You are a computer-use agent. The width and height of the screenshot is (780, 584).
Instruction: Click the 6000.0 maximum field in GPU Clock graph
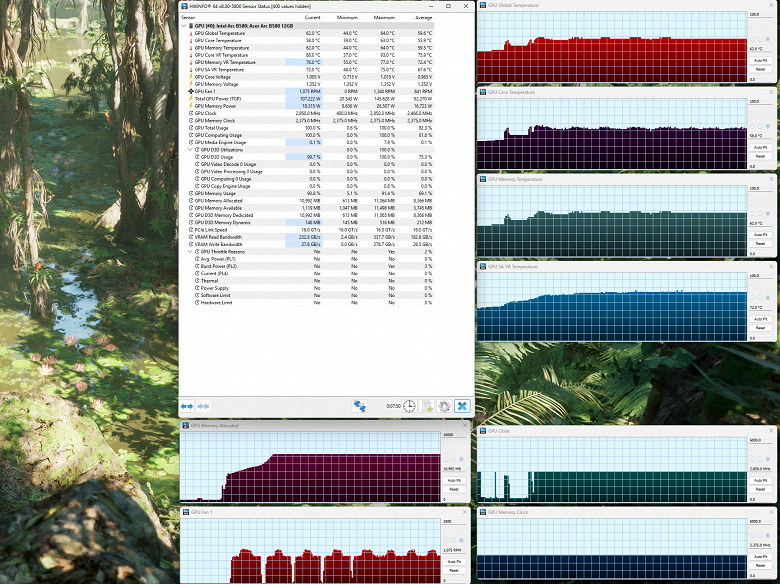click(x=760, y=440)
